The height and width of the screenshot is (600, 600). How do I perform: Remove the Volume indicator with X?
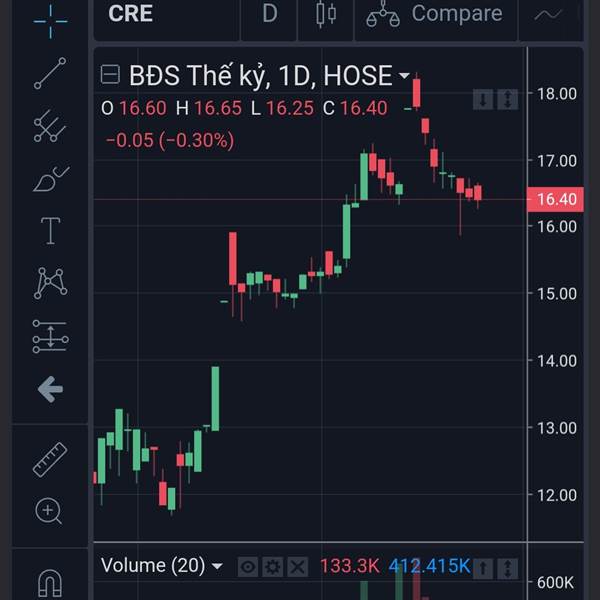click(298, 567)
